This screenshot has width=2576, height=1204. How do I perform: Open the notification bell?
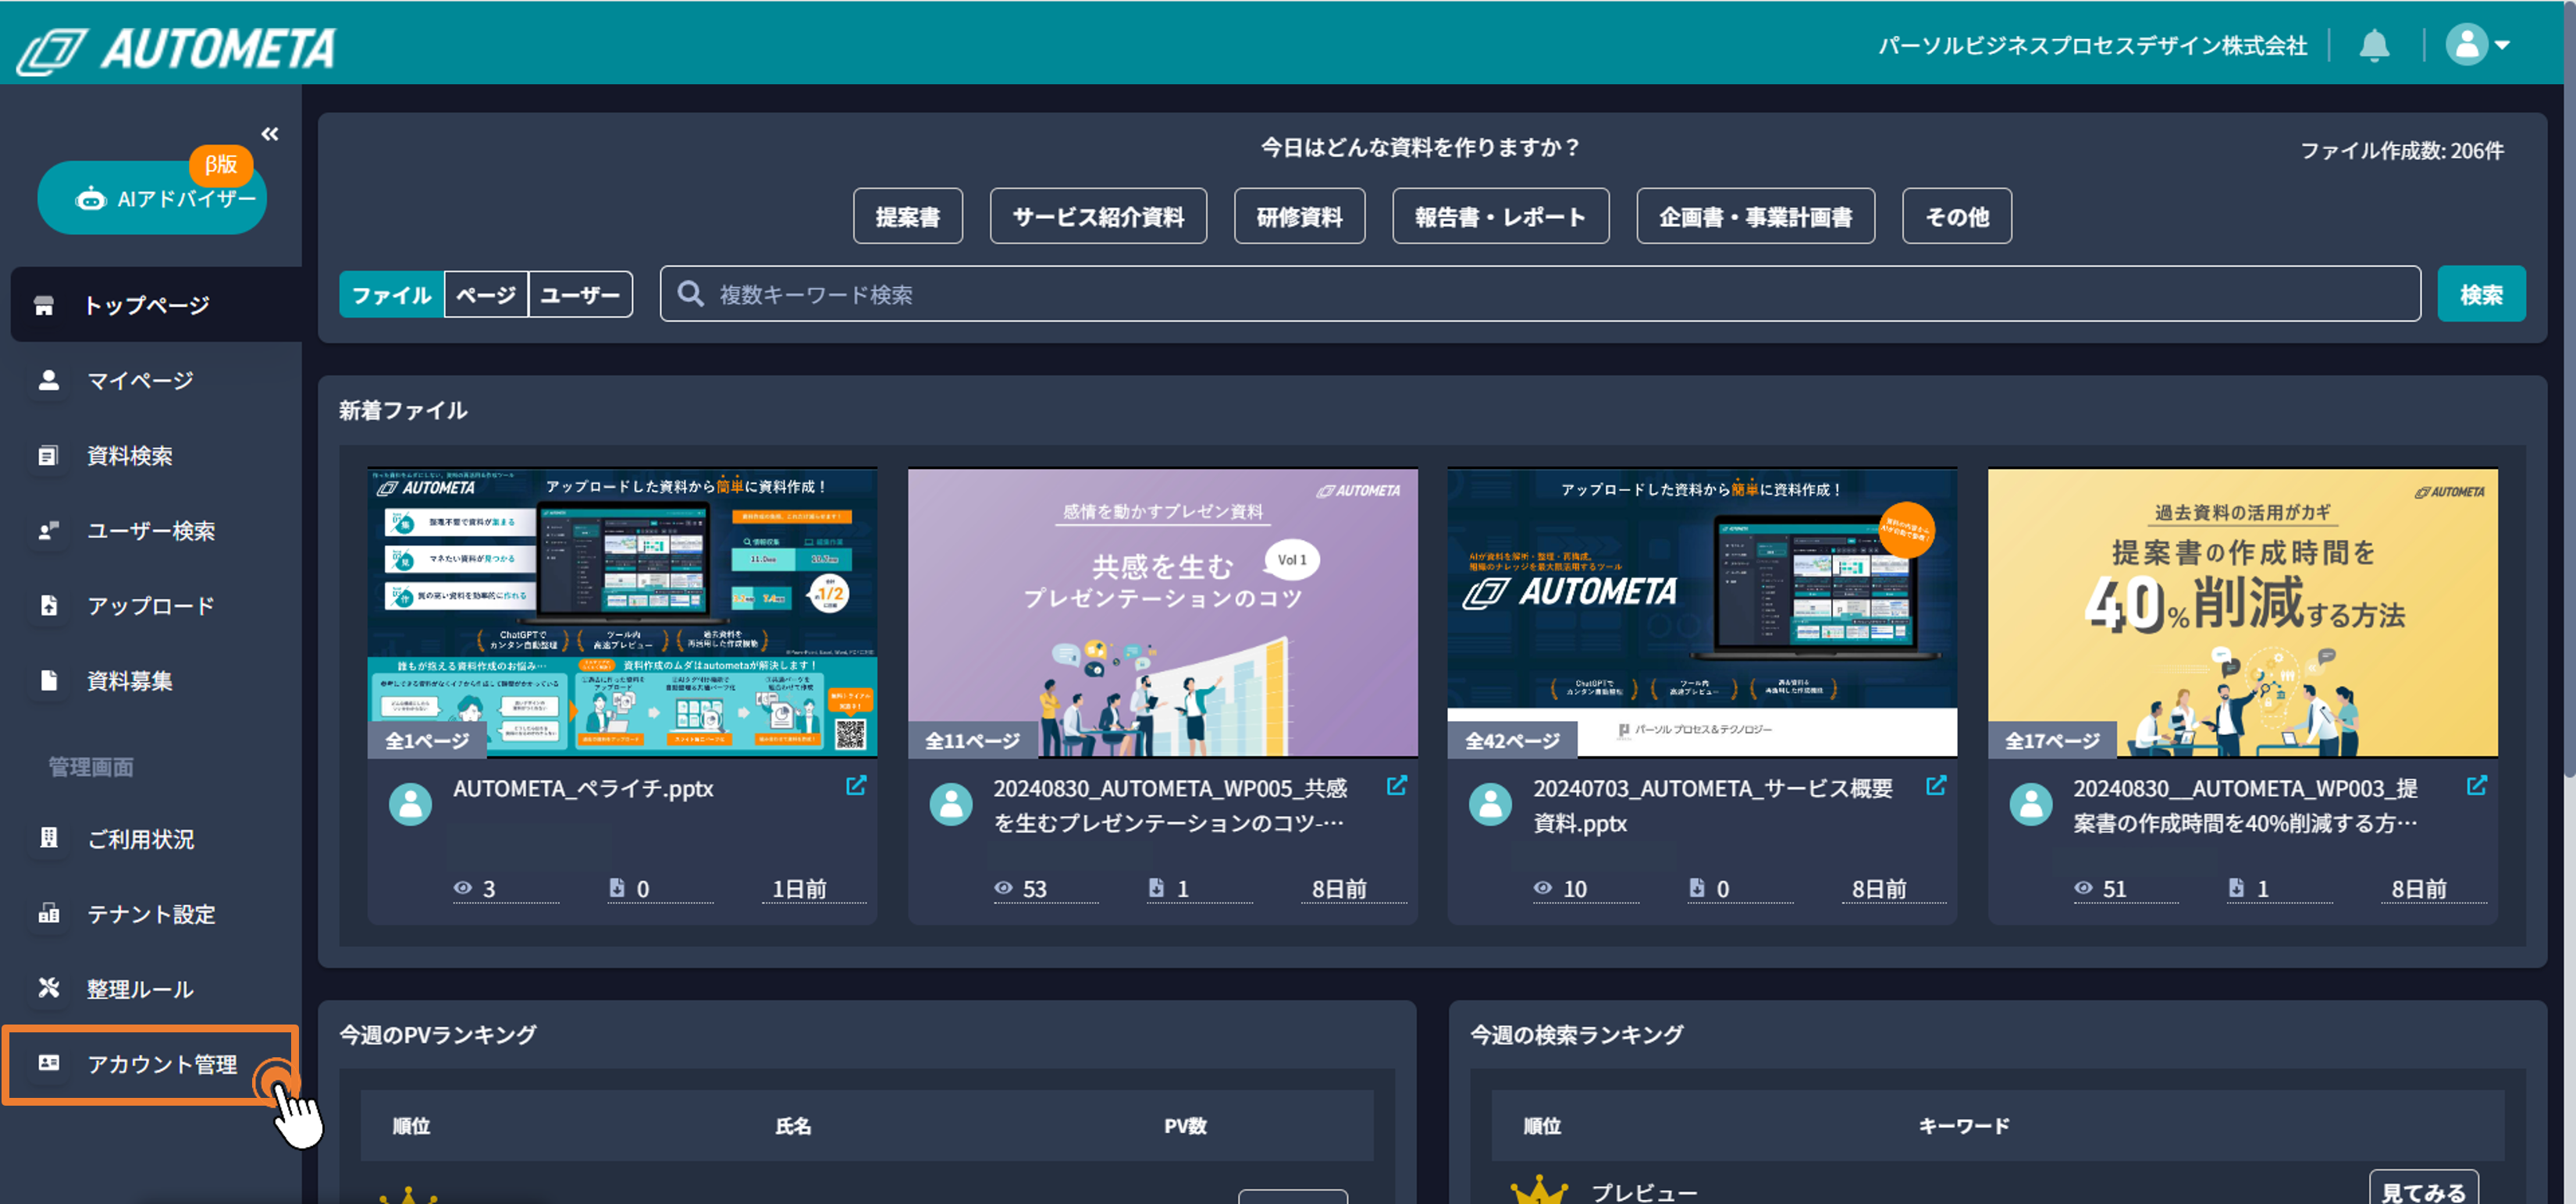point(2374,45)
